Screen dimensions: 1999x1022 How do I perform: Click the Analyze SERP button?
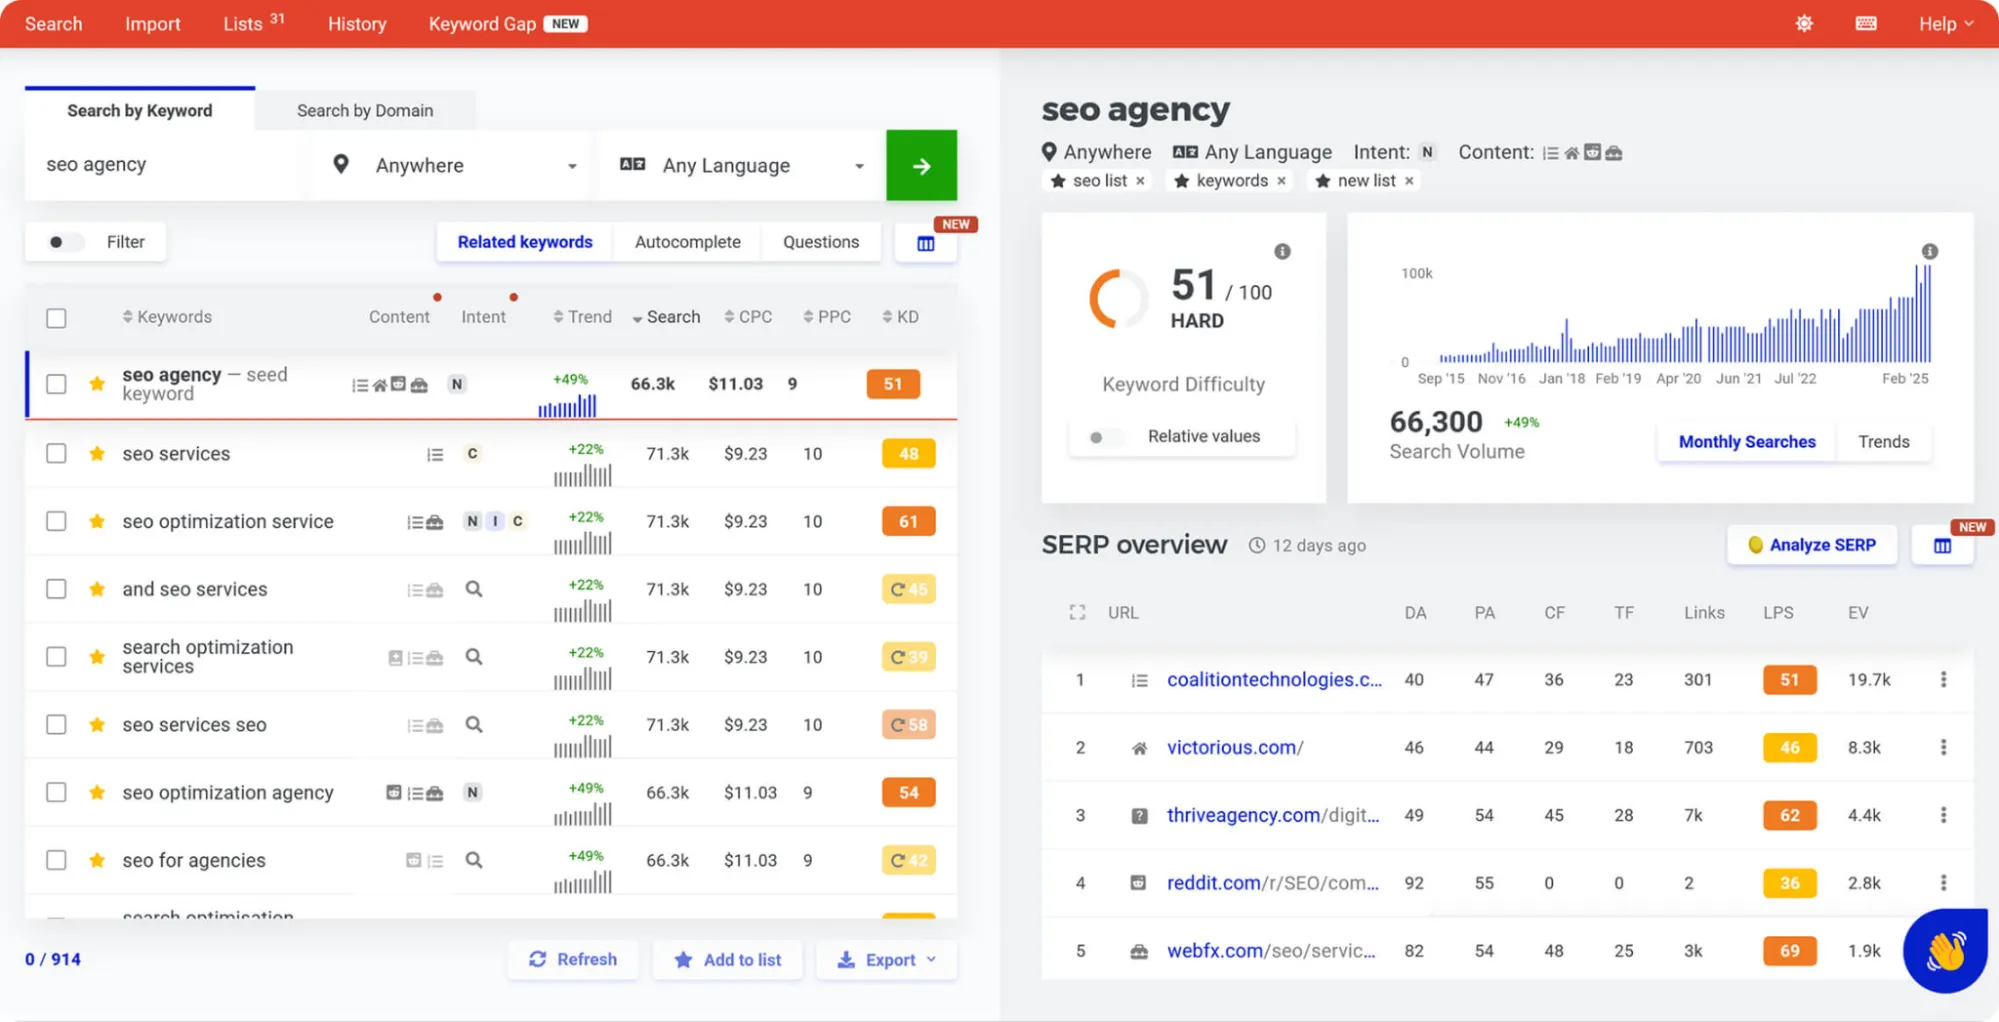[x=1811, y=544]
